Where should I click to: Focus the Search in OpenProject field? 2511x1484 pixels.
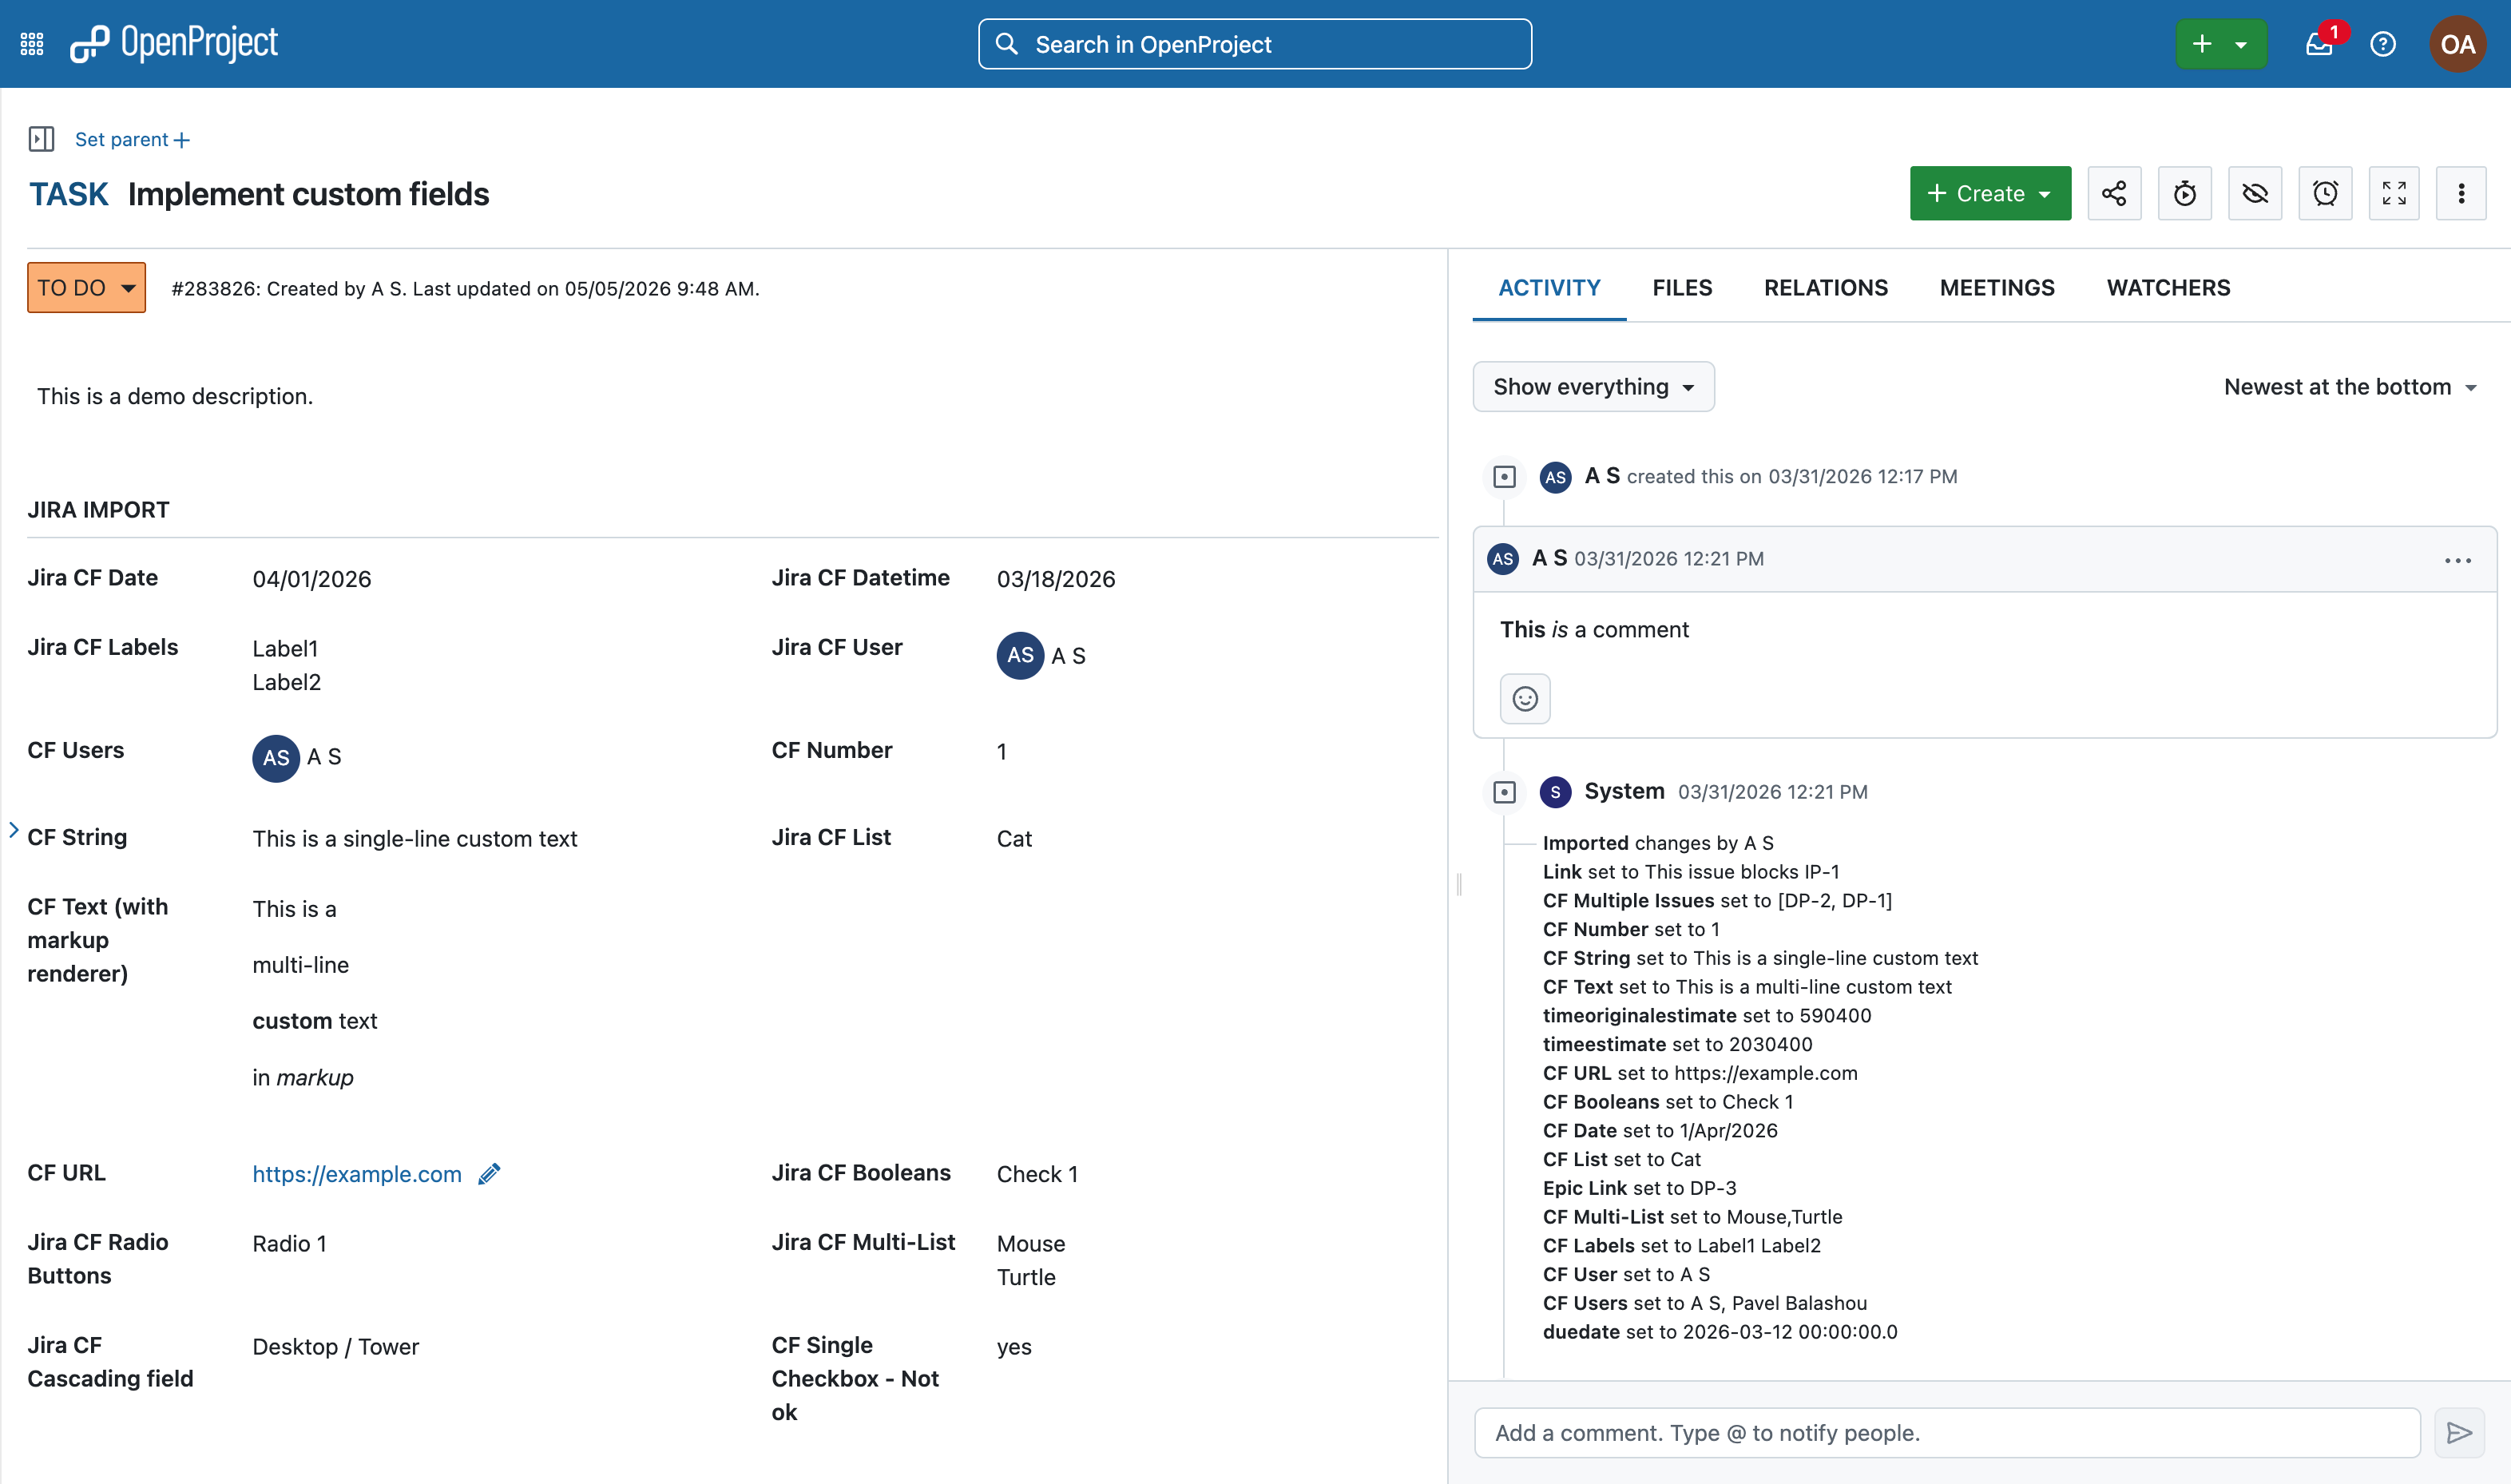(1254, 44)
